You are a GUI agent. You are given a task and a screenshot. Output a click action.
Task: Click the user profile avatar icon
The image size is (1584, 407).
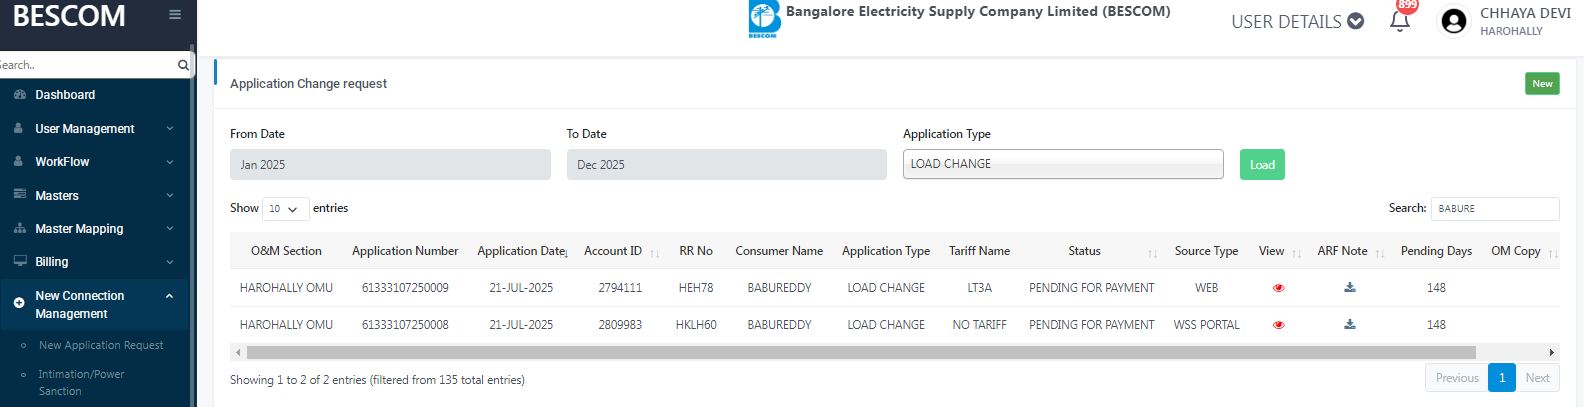1453,21
